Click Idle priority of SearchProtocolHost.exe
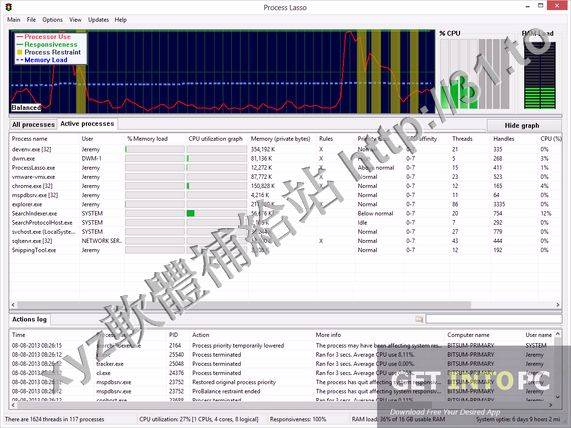This screenshot has width=571, height=428. 362,223
